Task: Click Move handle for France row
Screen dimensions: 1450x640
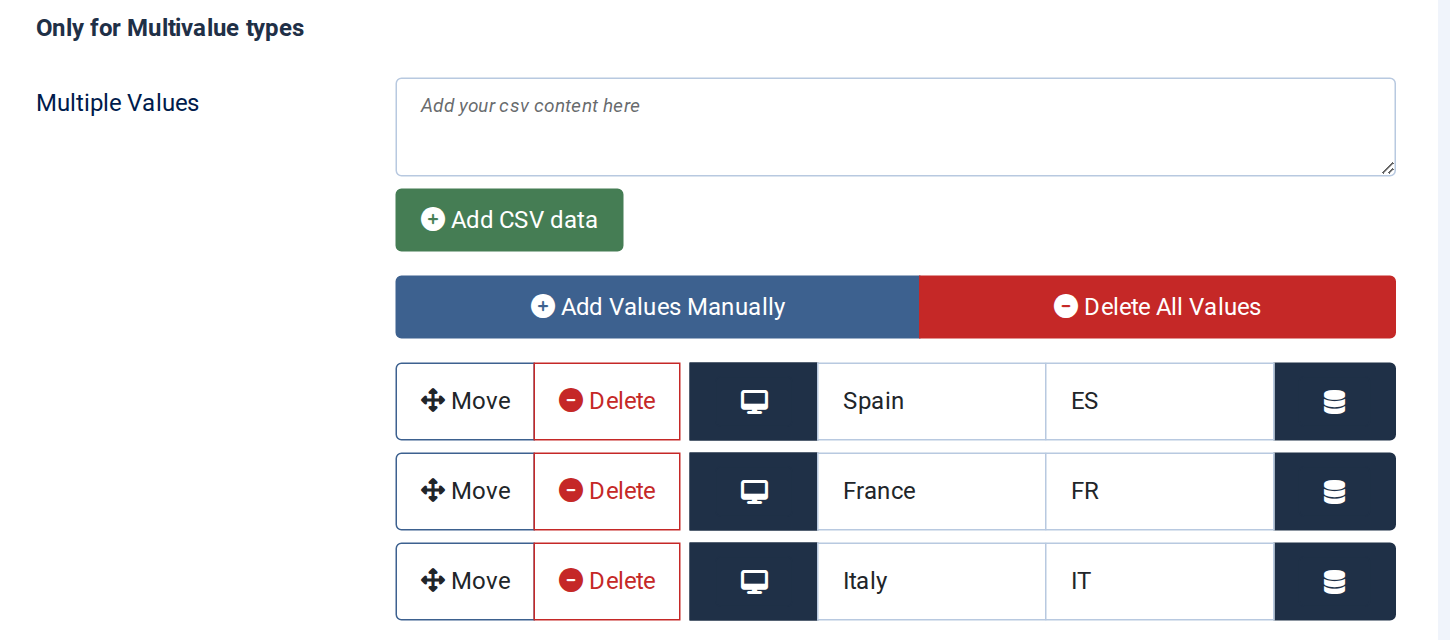Action: 465,491
